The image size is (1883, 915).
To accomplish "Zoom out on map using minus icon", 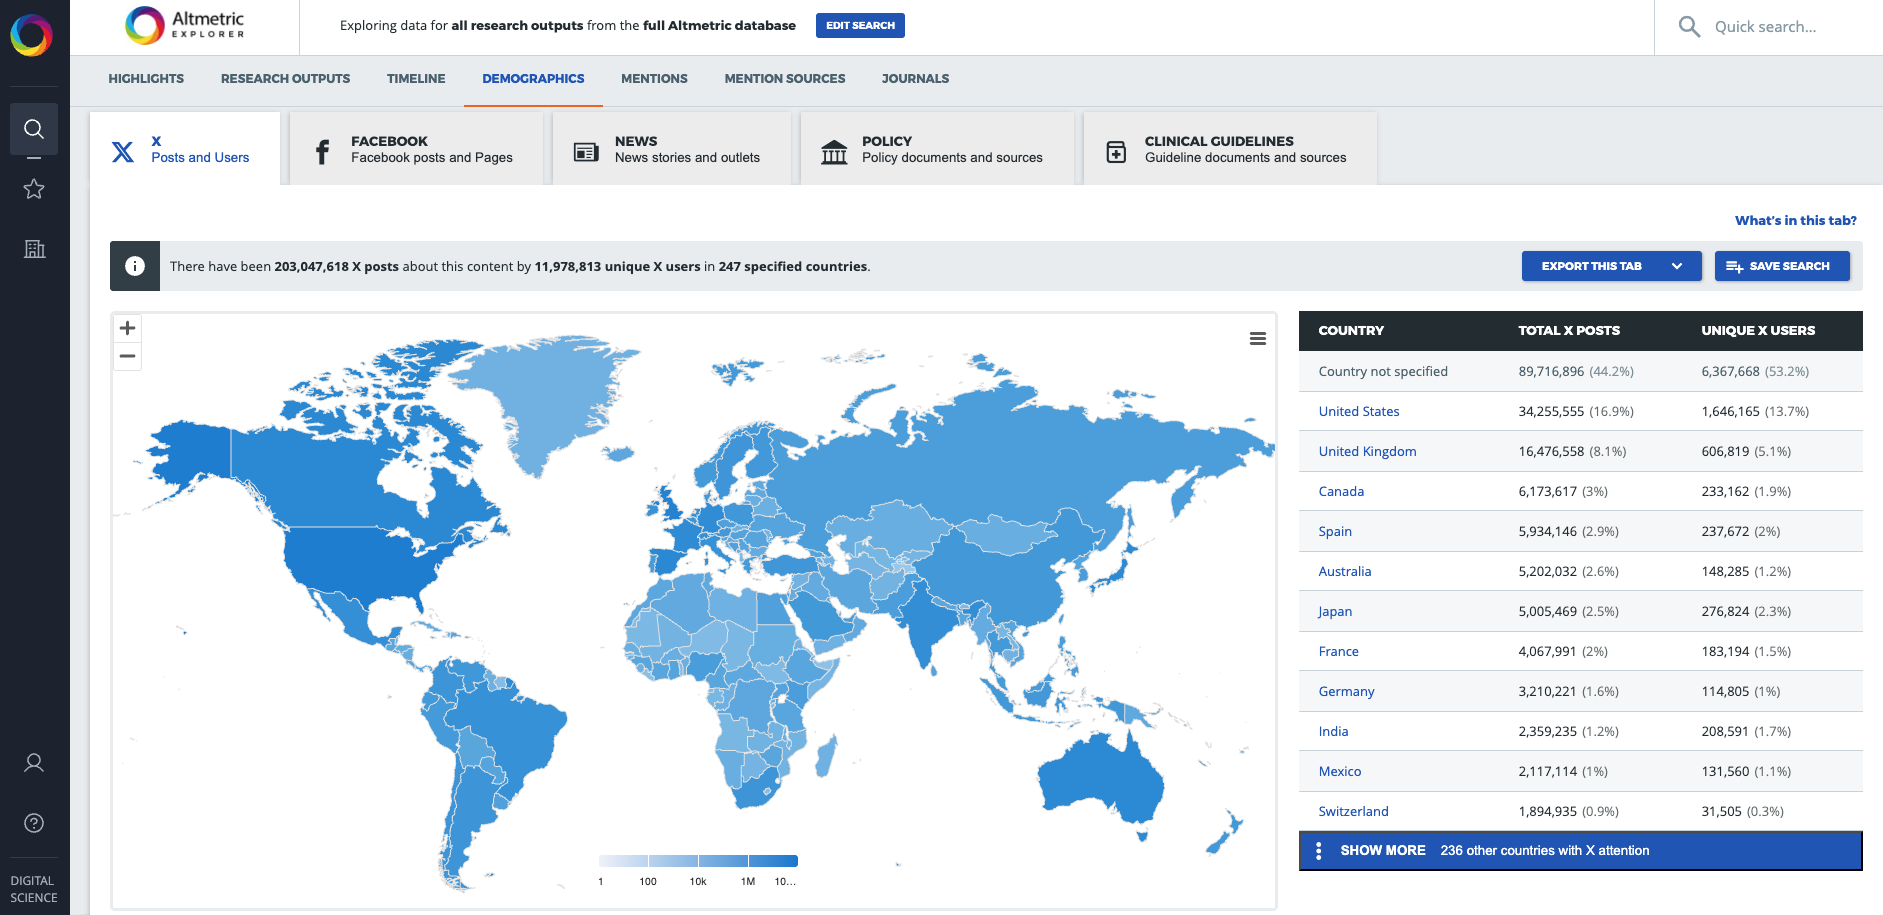I will pos(127,356).
